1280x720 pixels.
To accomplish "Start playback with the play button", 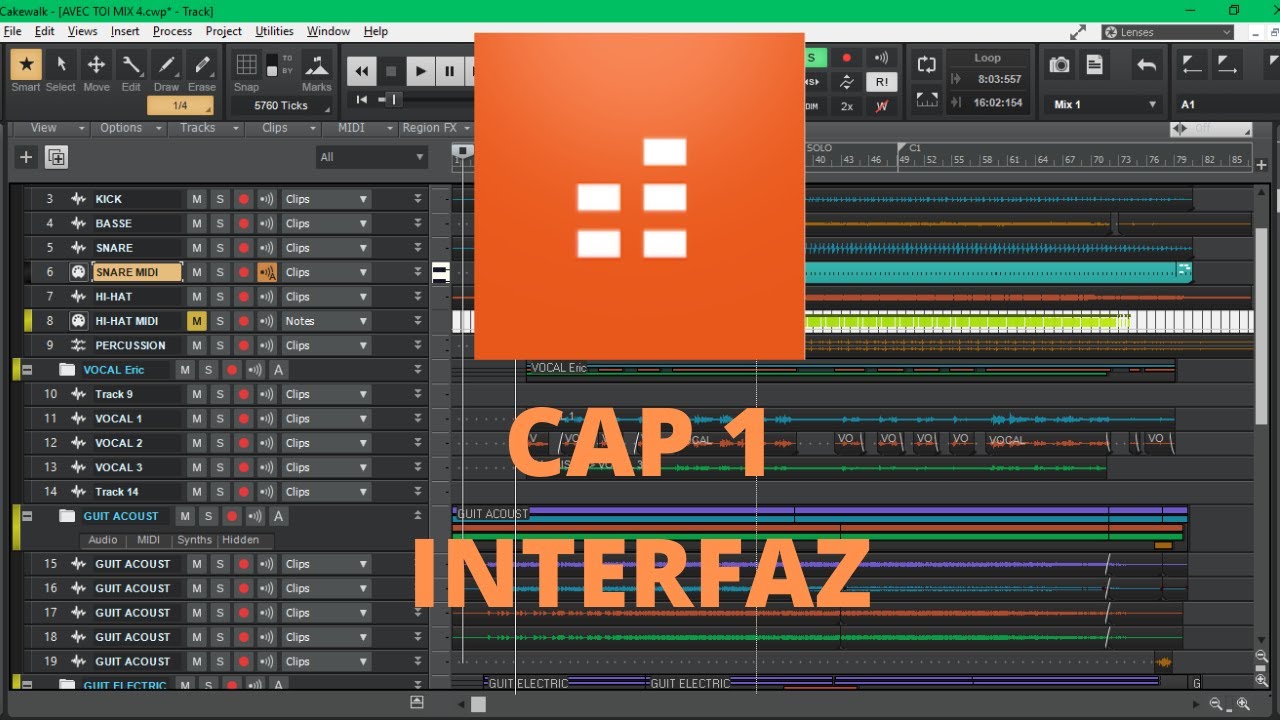I will 421,71.
